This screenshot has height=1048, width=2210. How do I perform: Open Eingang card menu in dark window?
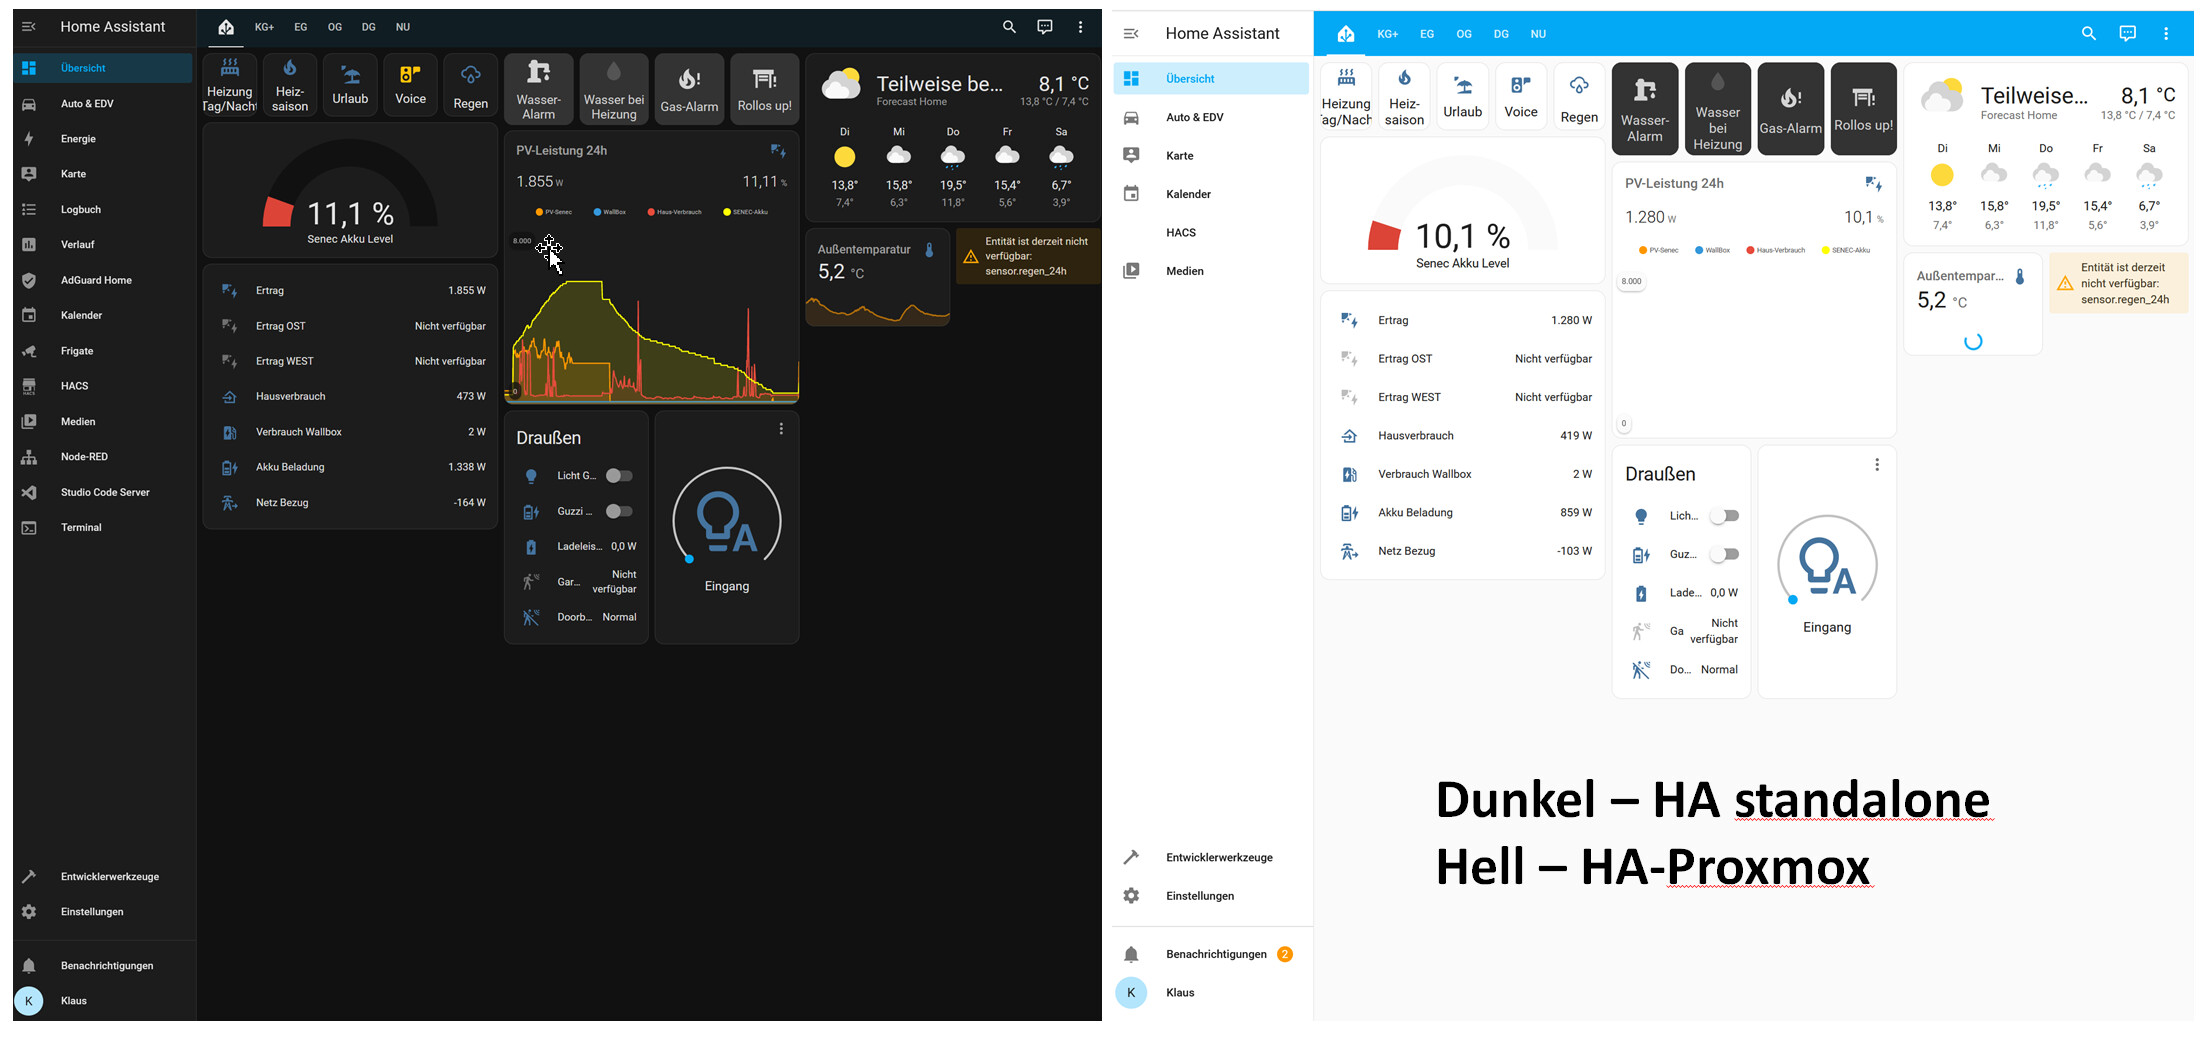pos(781,429)
